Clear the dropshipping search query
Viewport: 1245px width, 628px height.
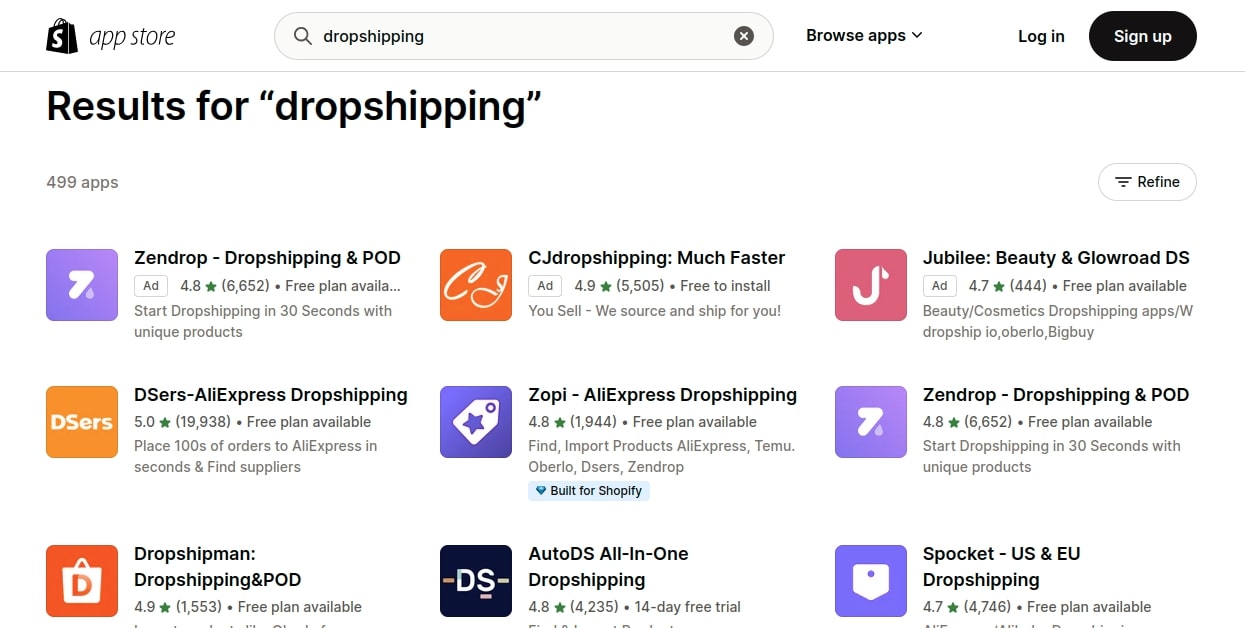click(x=743, y=35)
